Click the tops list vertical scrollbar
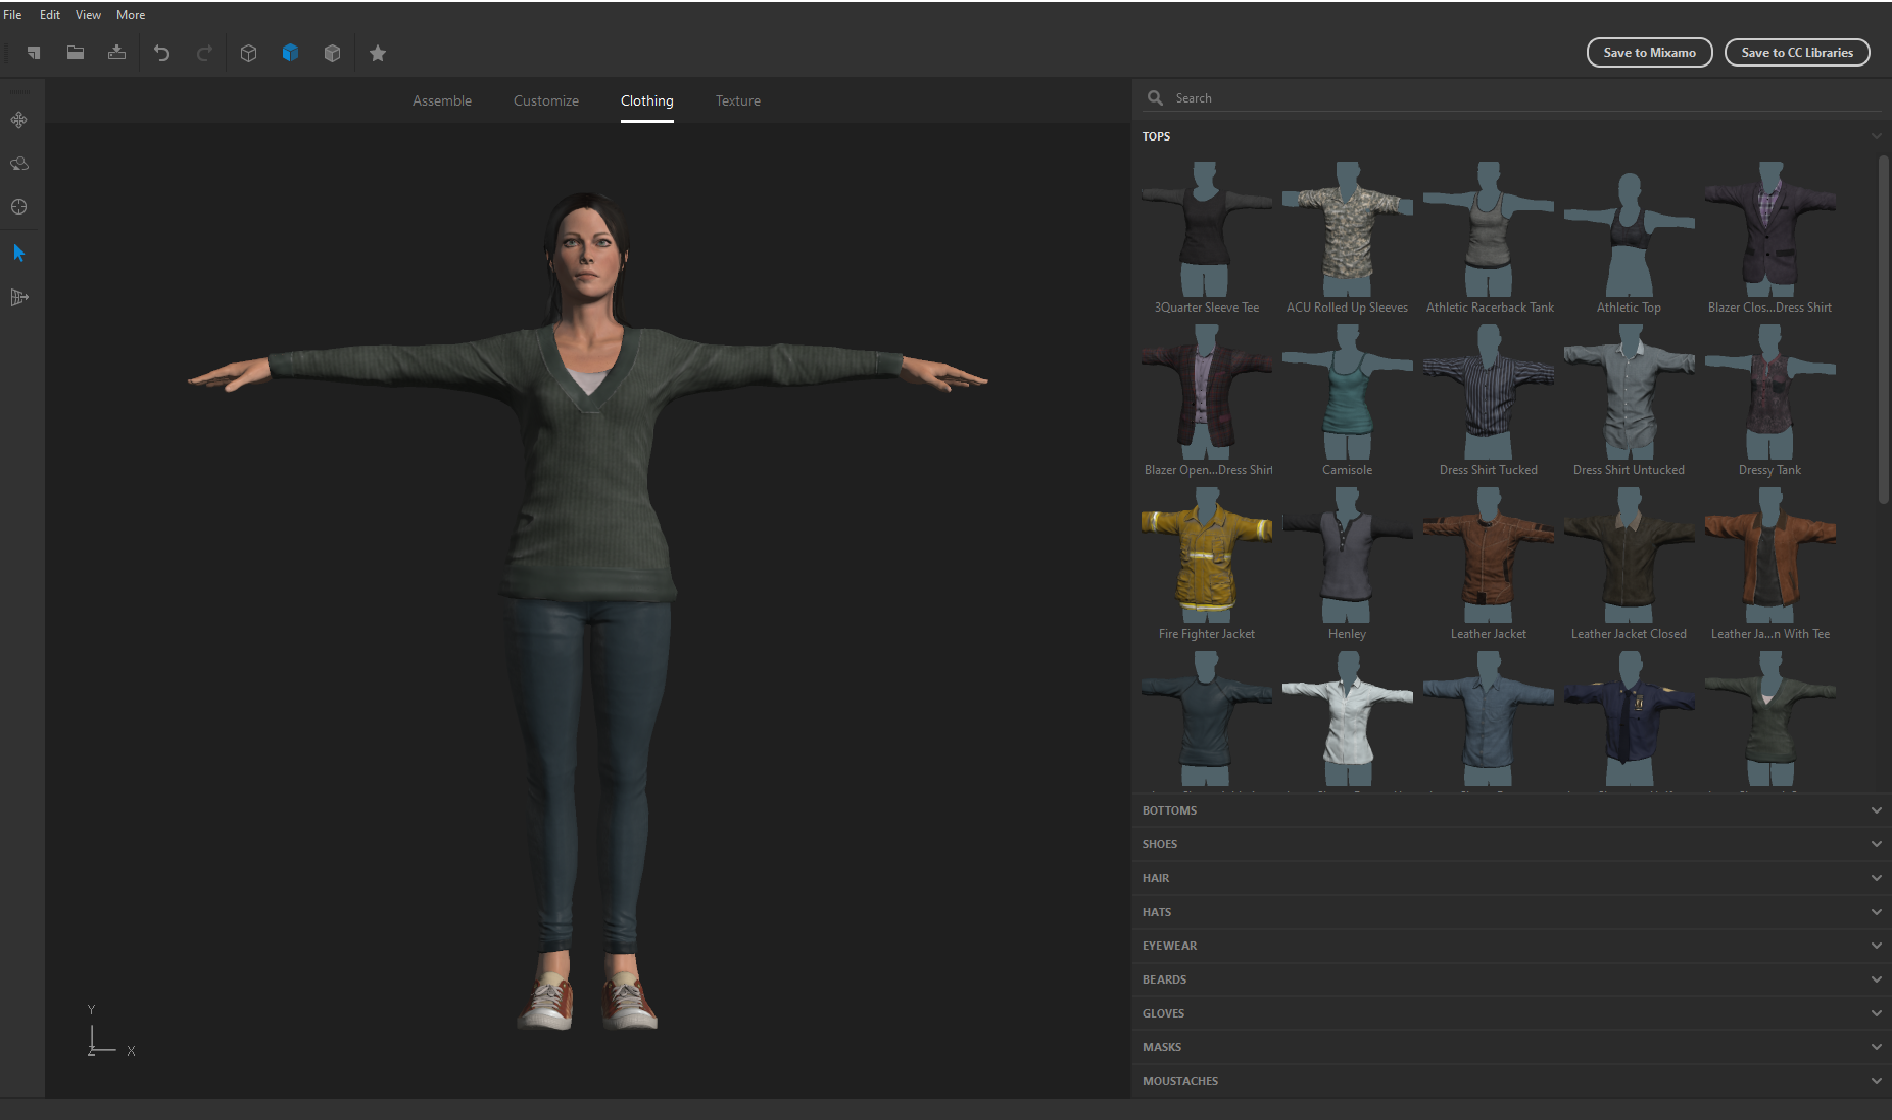The width and height of the screenshot is (1892, 1120). 1884,328
